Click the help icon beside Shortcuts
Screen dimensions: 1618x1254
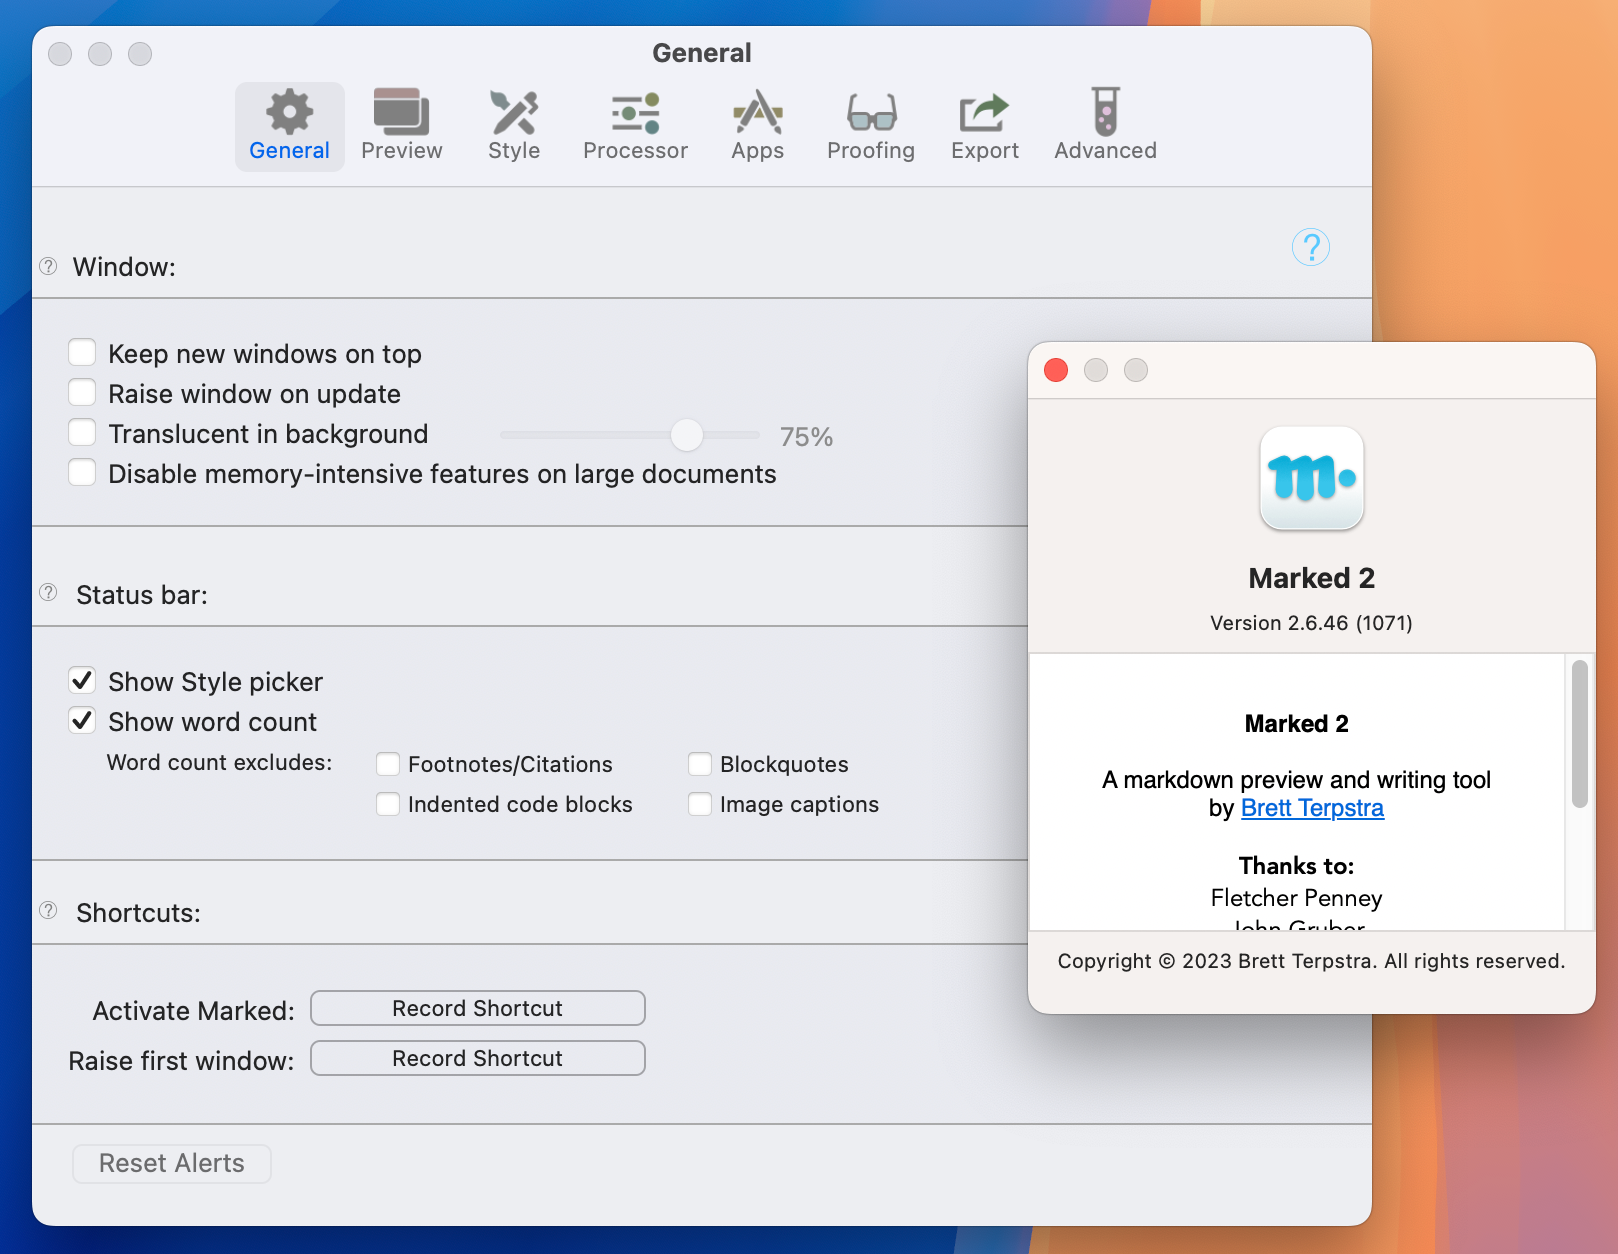click(x=48, y=910)
